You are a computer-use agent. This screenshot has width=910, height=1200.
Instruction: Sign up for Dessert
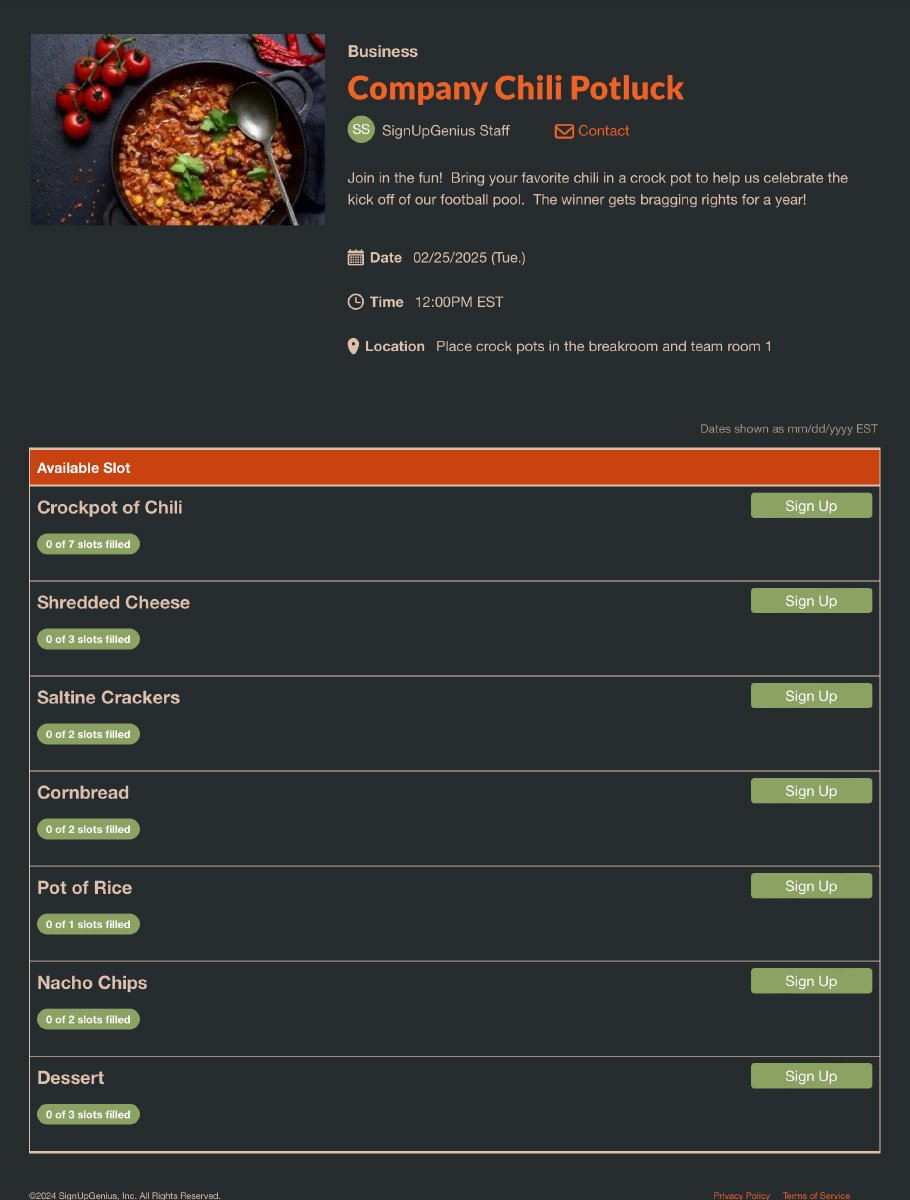click(811, 1075)
